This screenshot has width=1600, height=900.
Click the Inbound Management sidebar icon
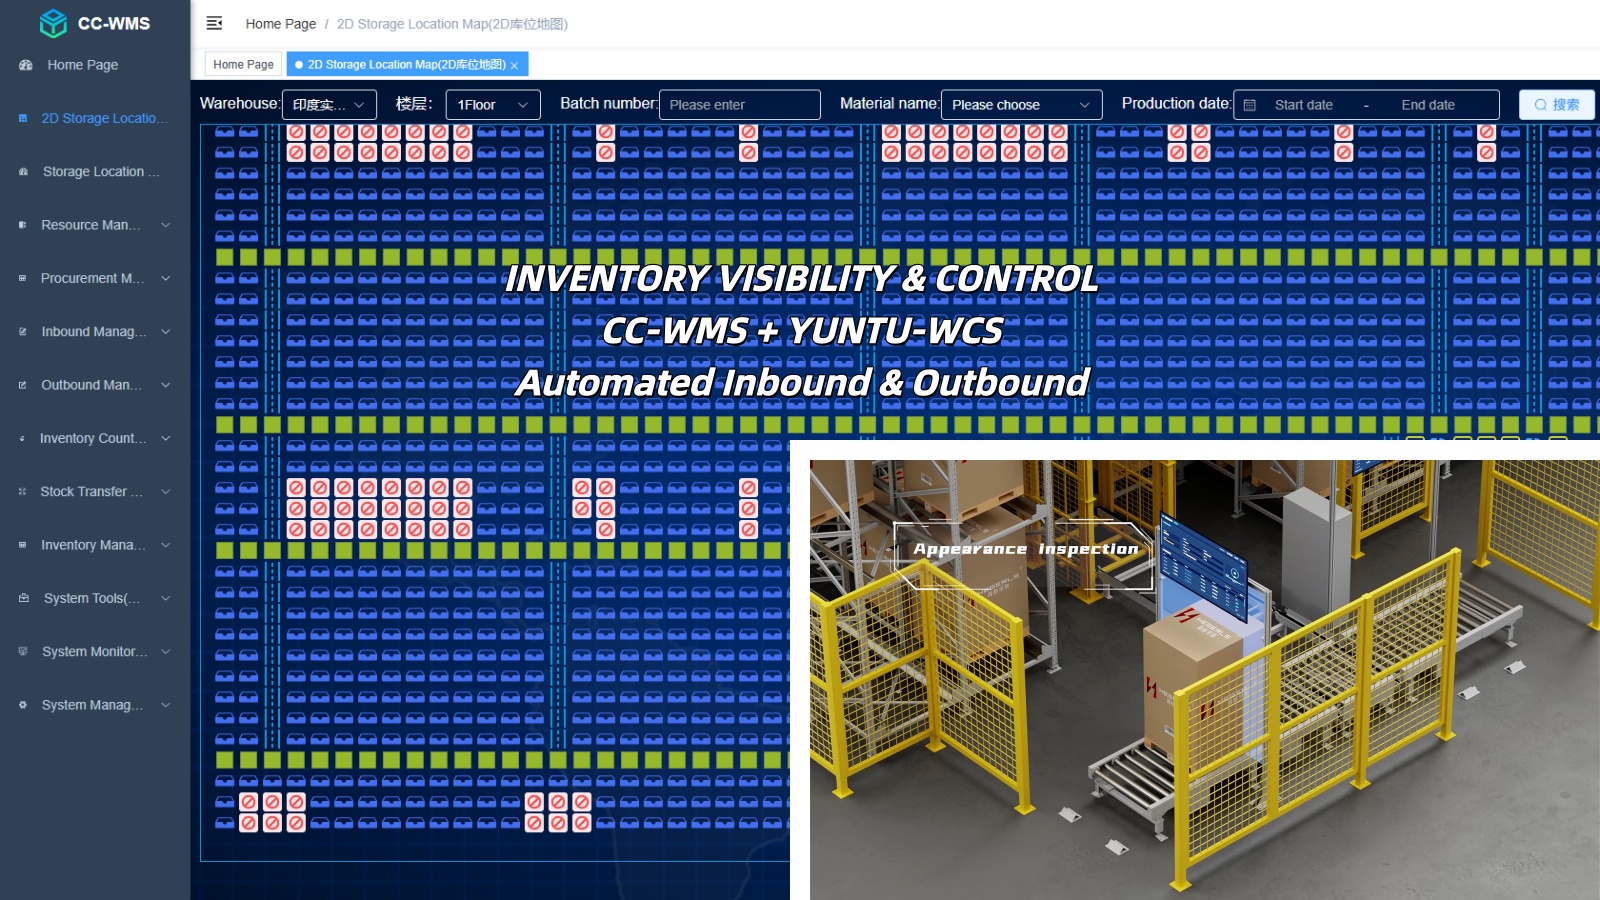click(x=23, y=332)
